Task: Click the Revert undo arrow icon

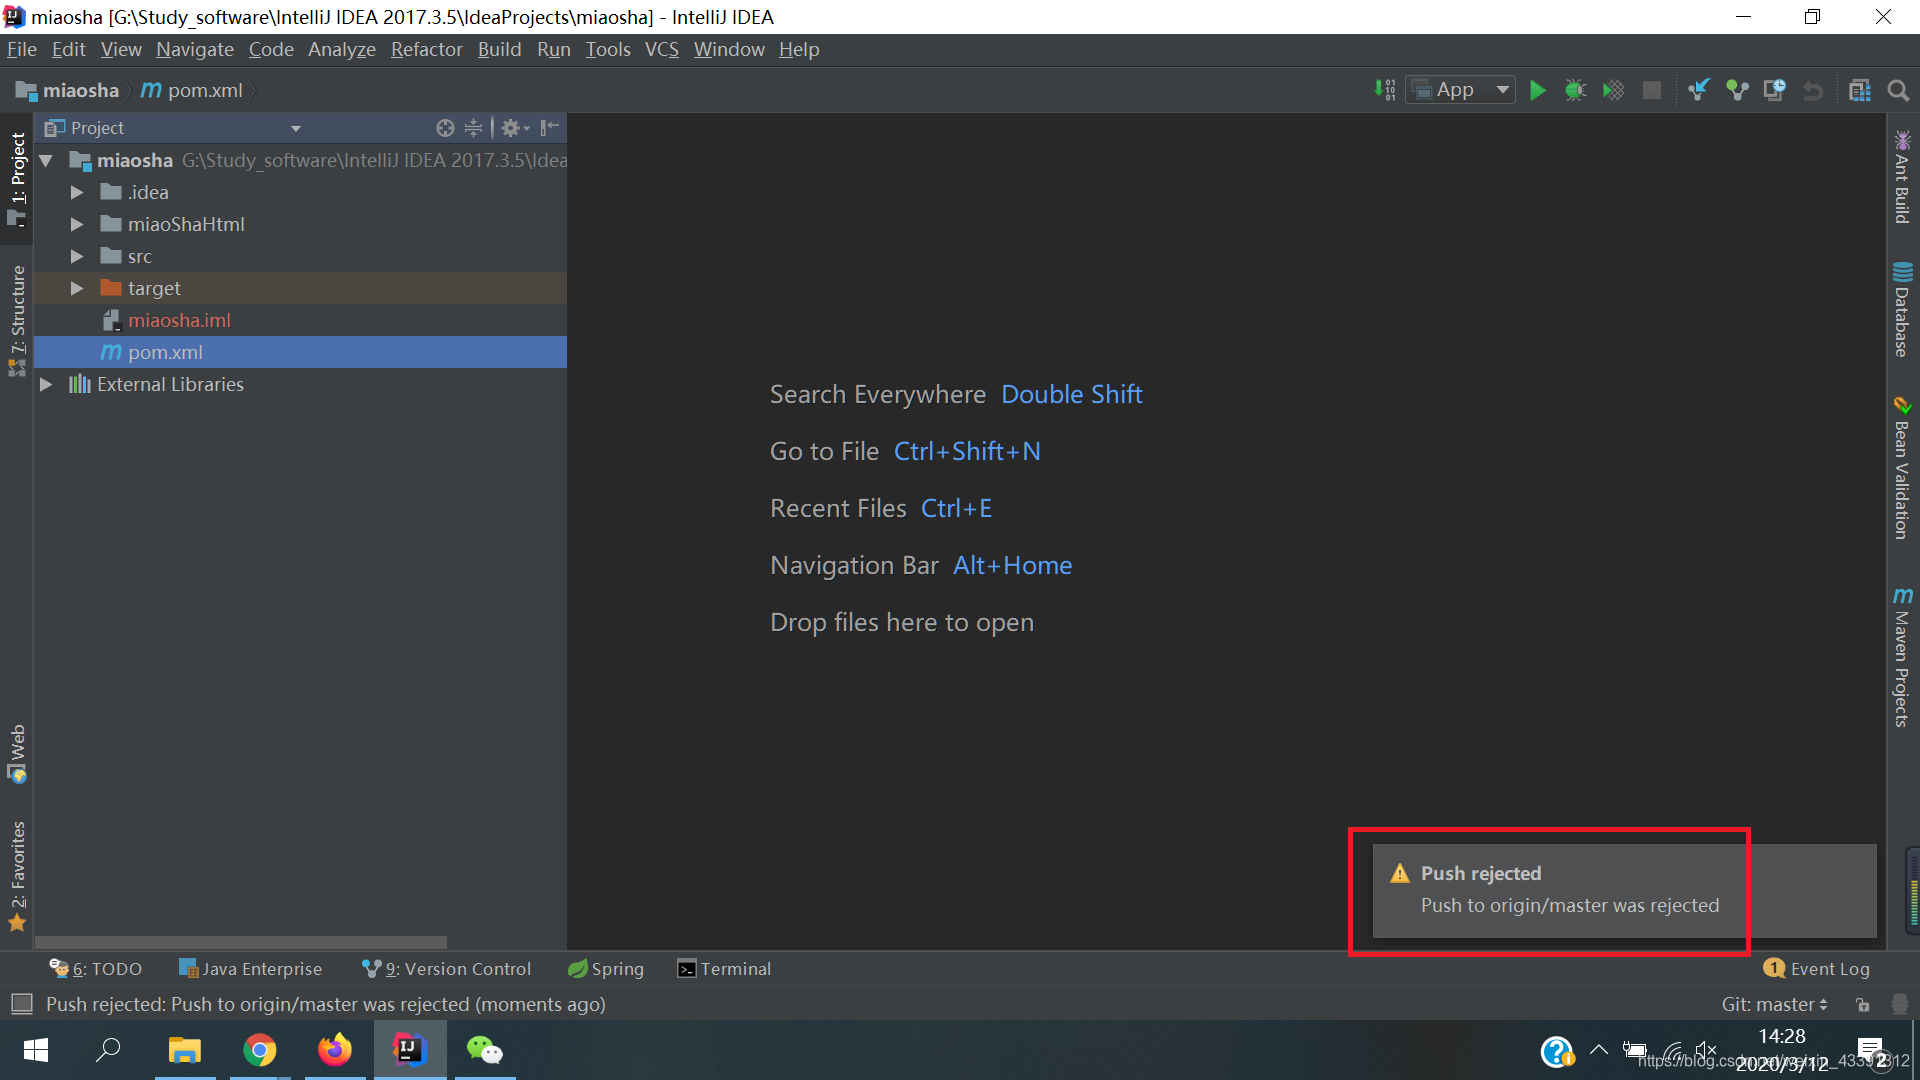Action: [1812, 90]
